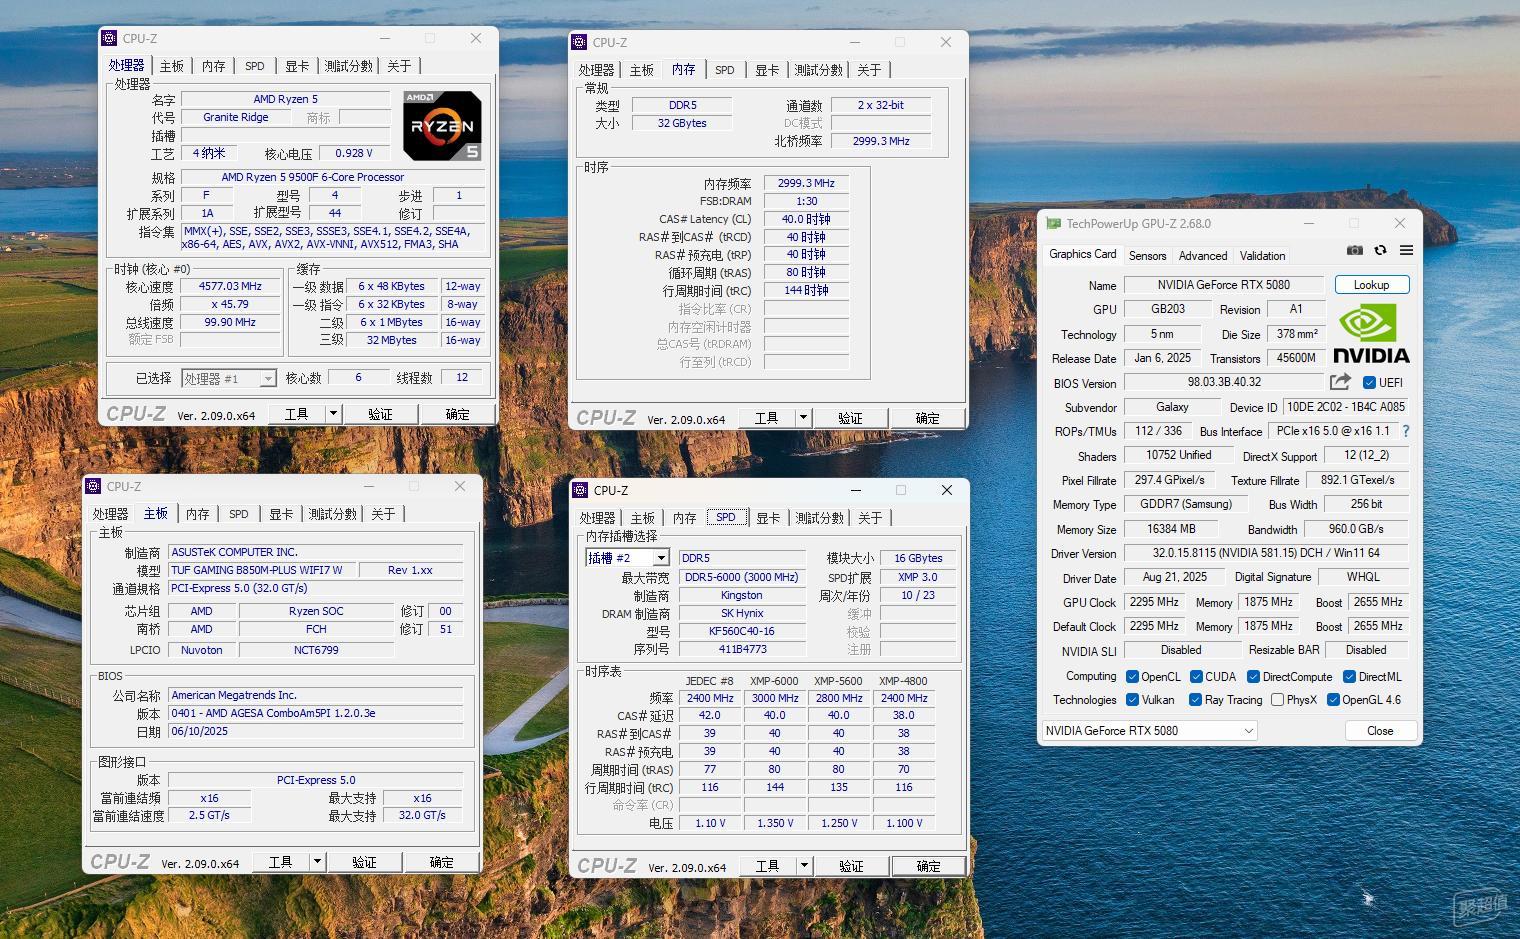This screenshot has width=1520, height=939.
Task: Click the 指令集 instruction set text box
Action: pyautogui.click(x=333, y=238)
